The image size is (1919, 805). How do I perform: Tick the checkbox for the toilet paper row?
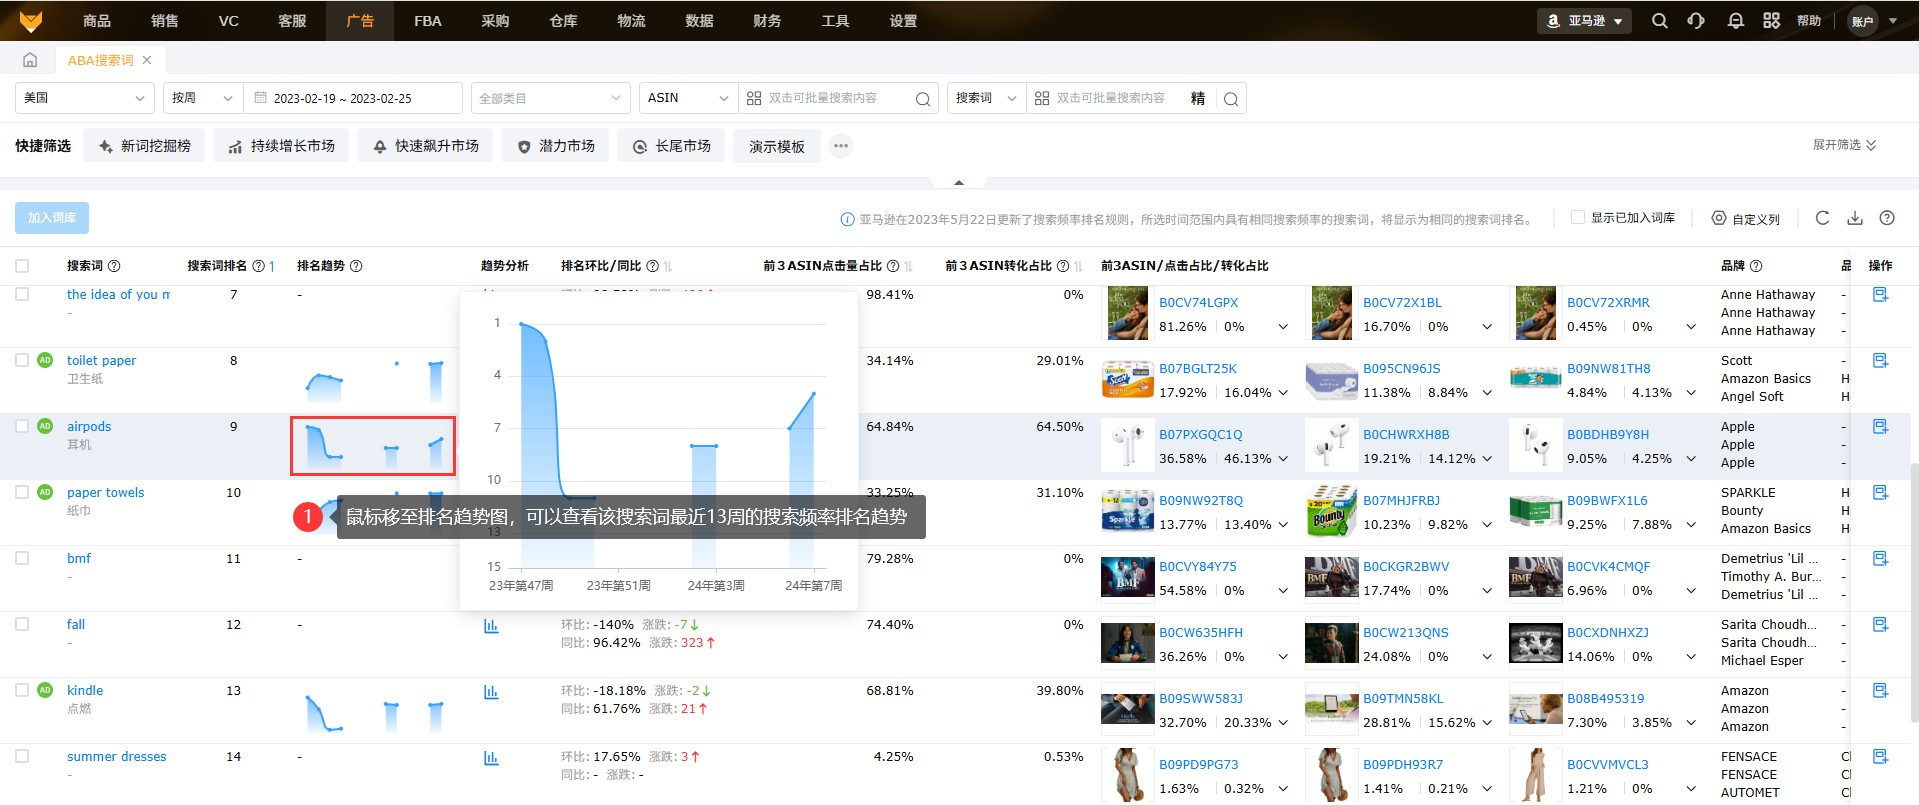(x=22, y=360)
